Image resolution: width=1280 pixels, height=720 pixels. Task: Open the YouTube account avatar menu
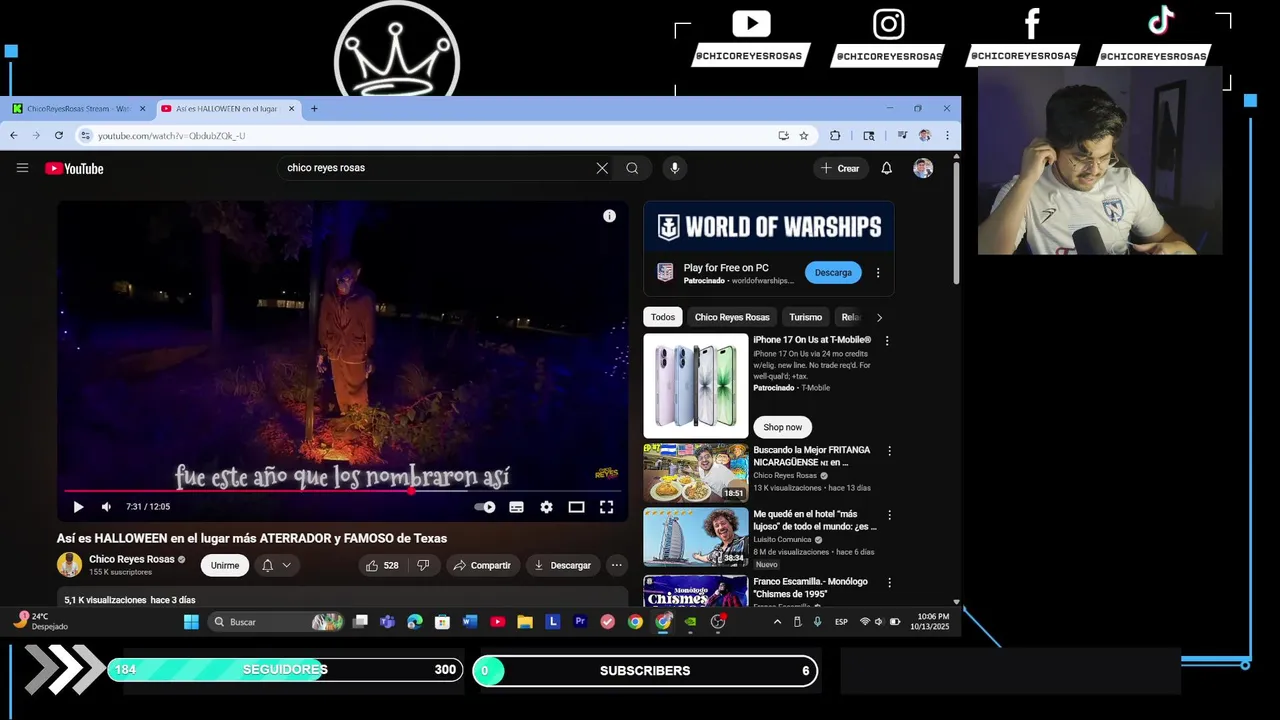[x=923, y=168]
